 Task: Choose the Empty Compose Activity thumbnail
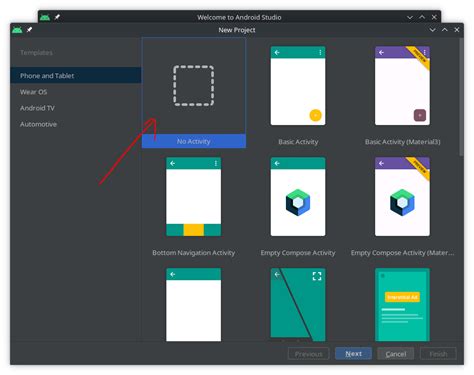tap(298, 197)
